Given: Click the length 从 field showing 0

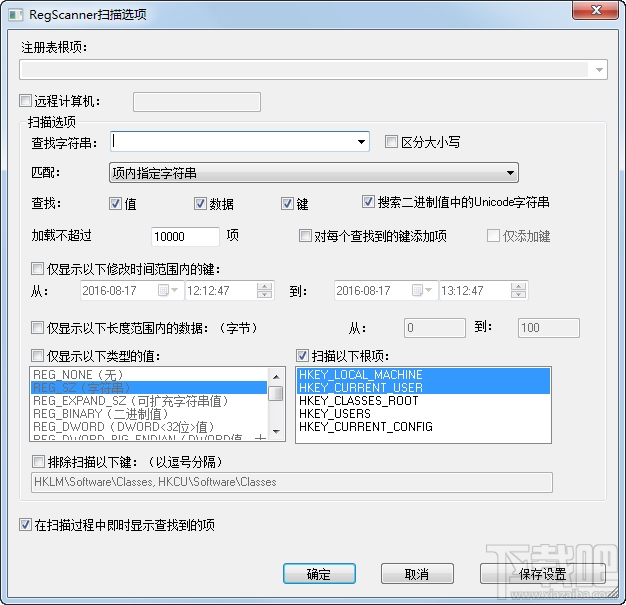Looking at the screenshot, I should (x=435, y=328).
